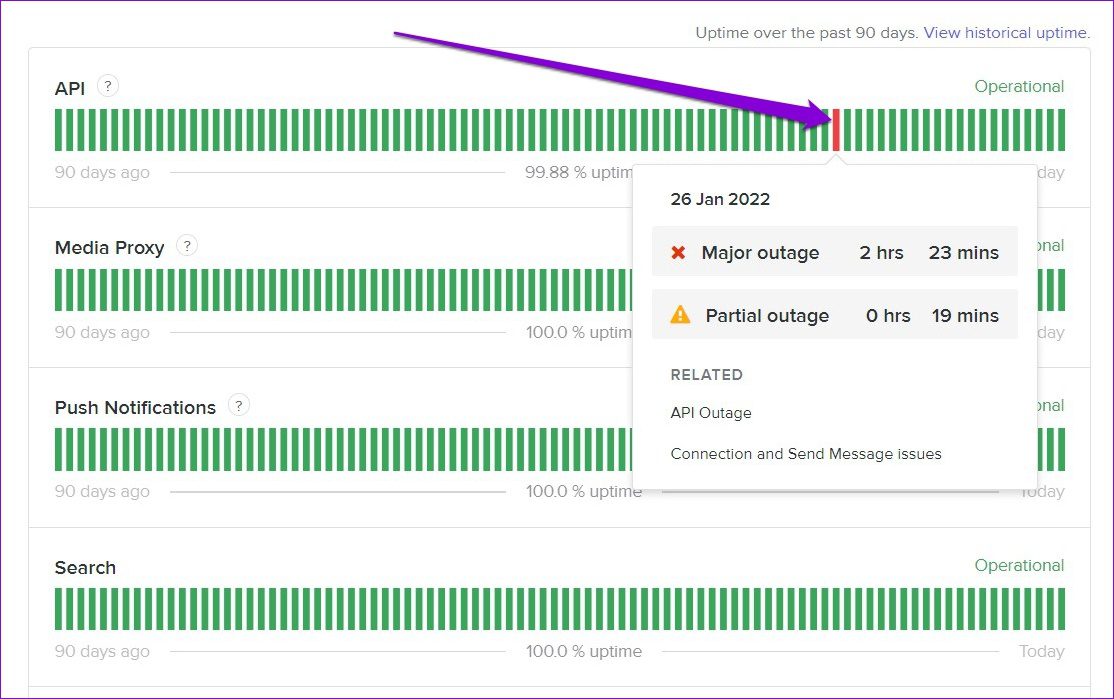Click the Media Proxy question mark icon
The image size is (1114, 699).
[x=187, y=246]
